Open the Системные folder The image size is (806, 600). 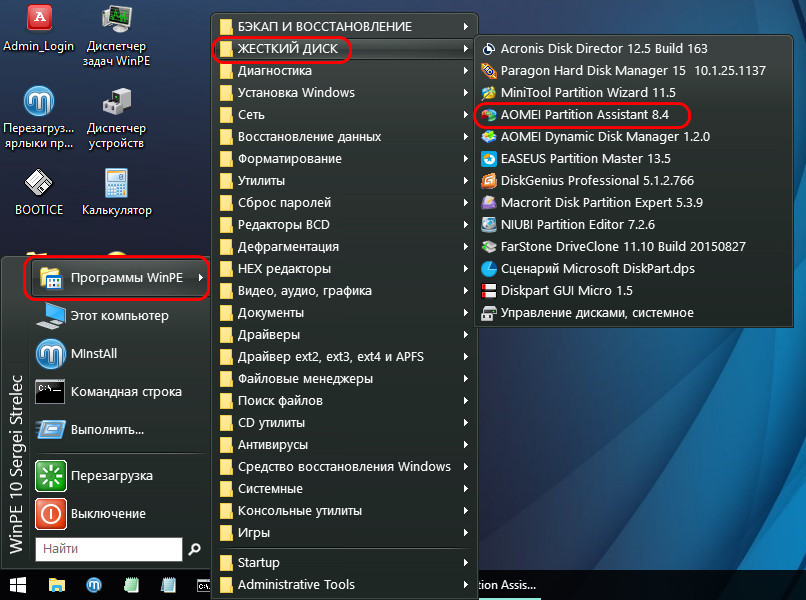[344, 489]
